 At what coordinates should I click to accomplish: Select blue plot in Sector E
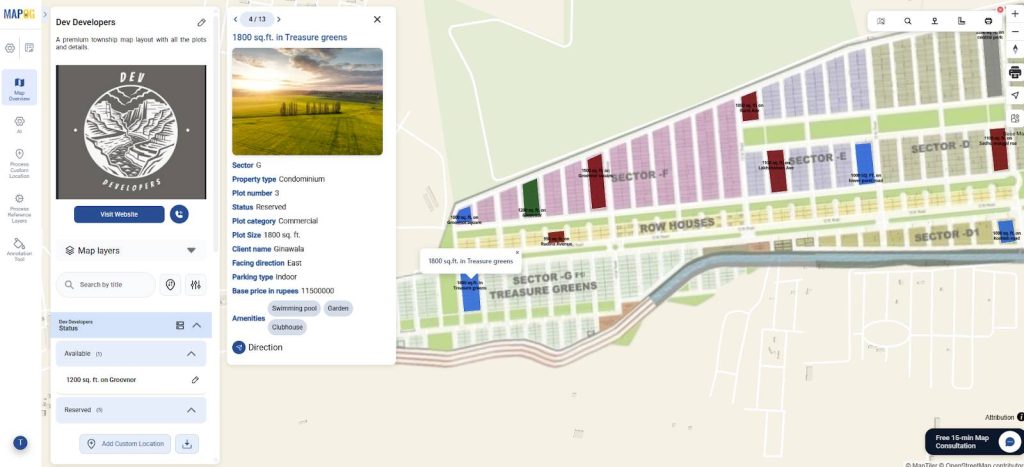(865, 163)
